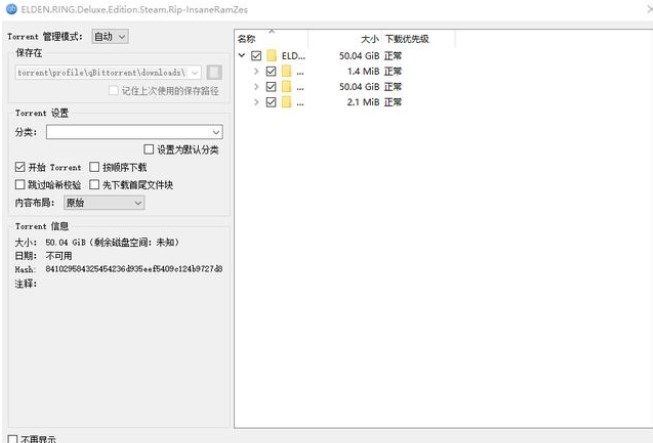Sort by the 名称 column header
This screenshot has width=653, height=443.
point(272,39)
